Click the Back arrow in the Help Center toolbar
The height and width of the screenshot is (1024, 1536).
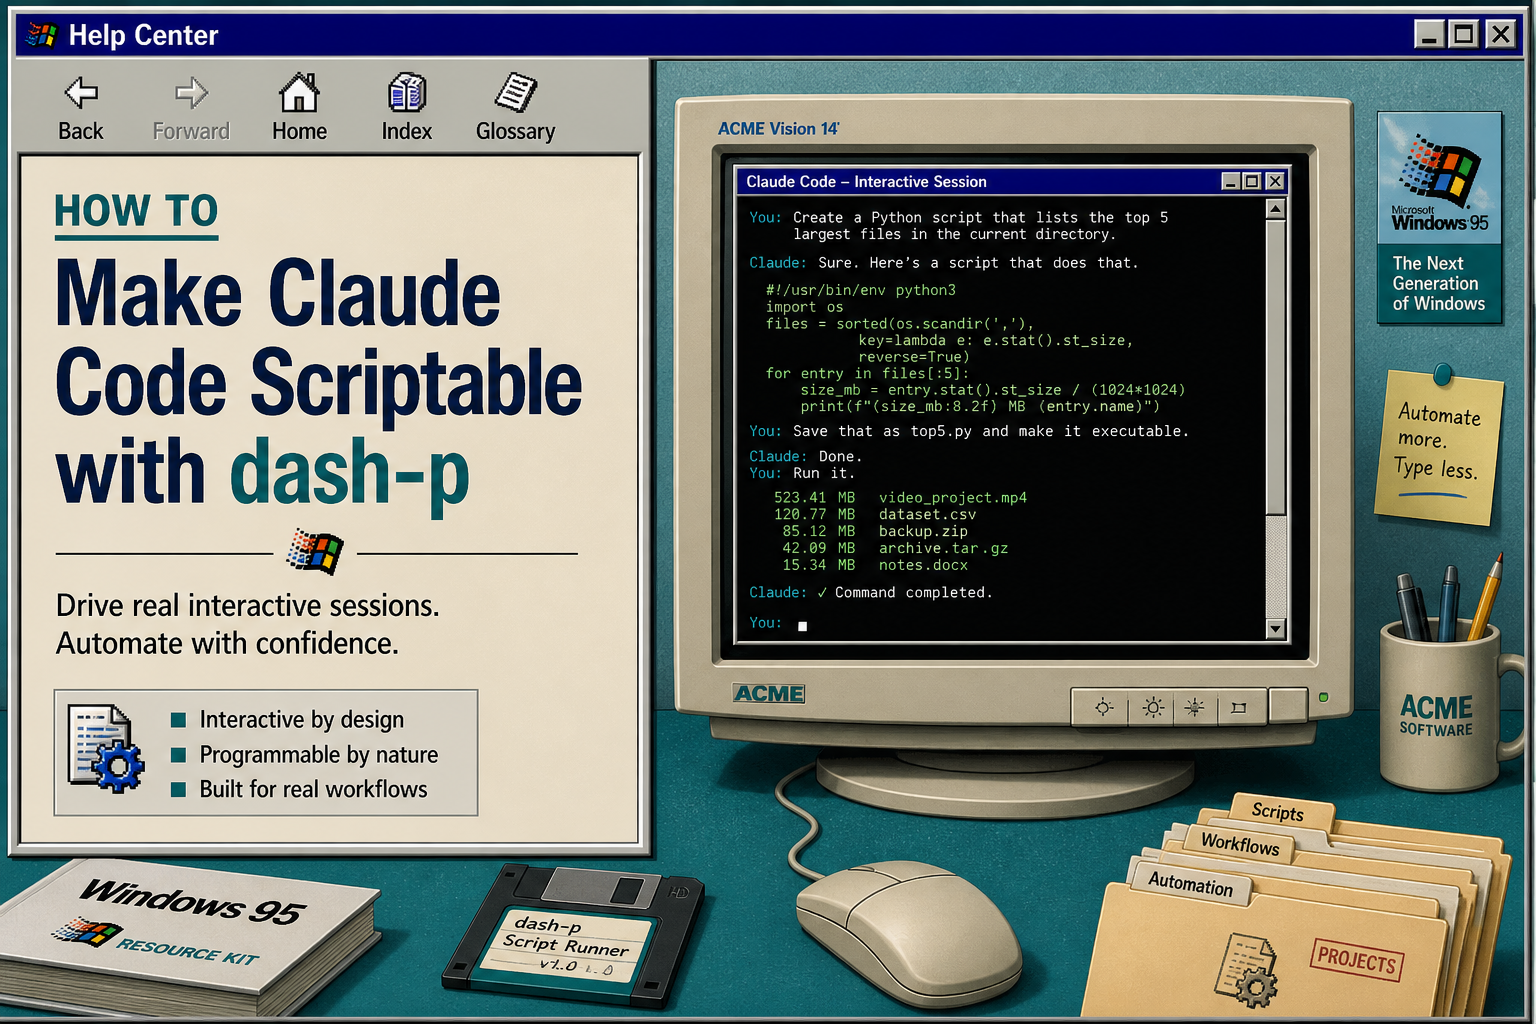tap(81, 93)
